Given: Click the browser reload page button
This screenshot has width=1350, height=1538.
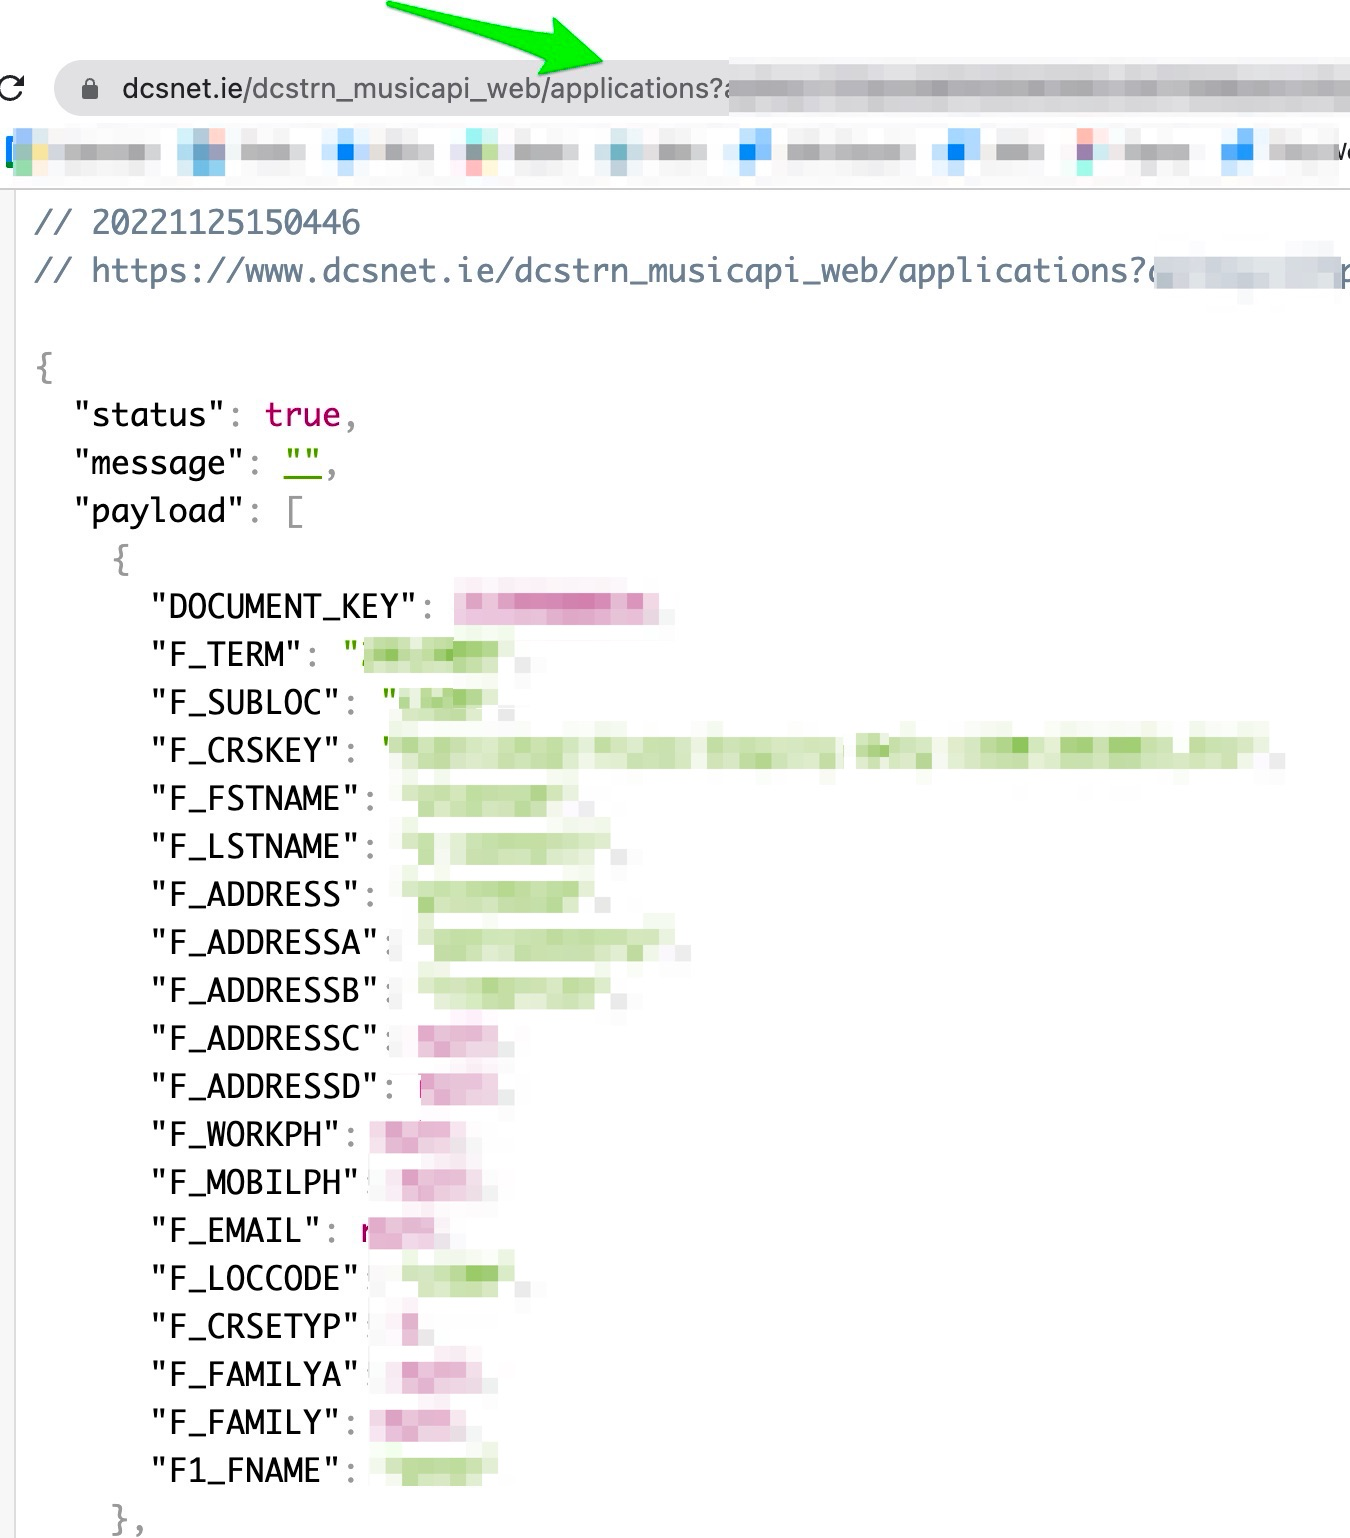Looking at the screenshot, I should point(12,89).
